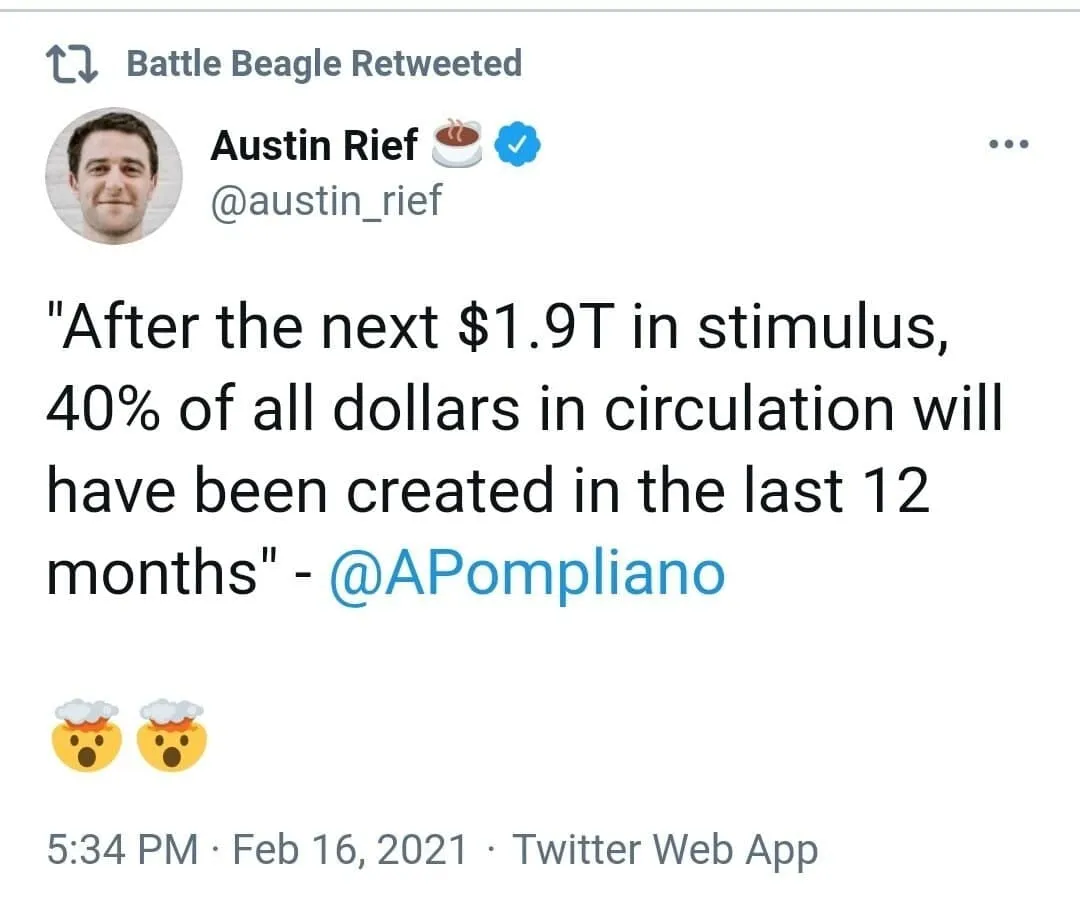
Task: Follow the @APompliano mention link
Action: point(527,574)
